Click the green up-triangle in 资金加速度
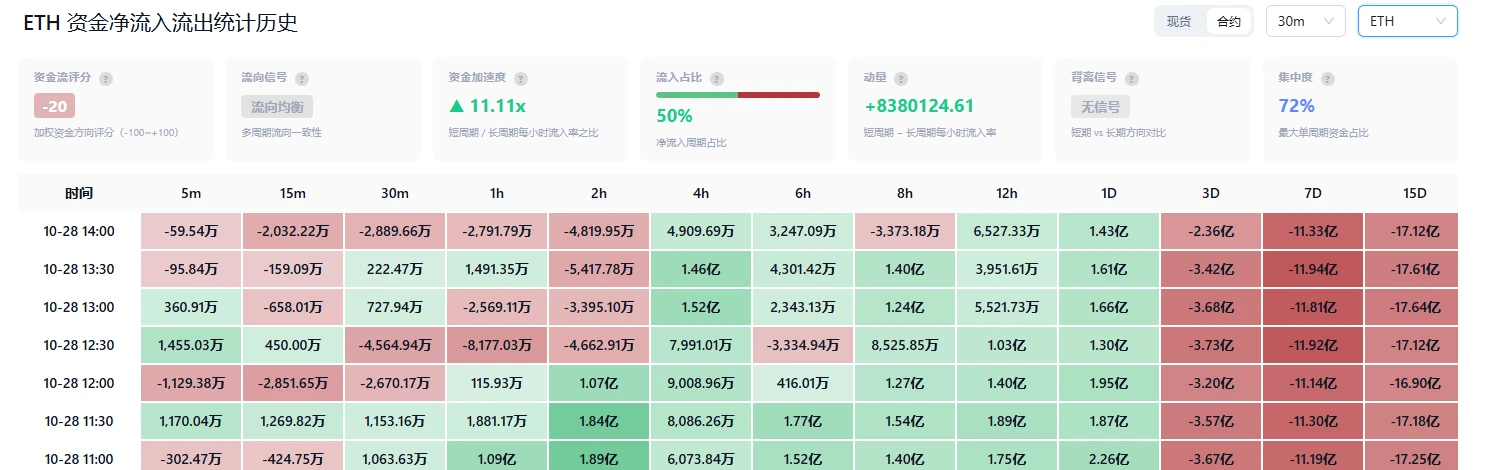 coord(456,106)
